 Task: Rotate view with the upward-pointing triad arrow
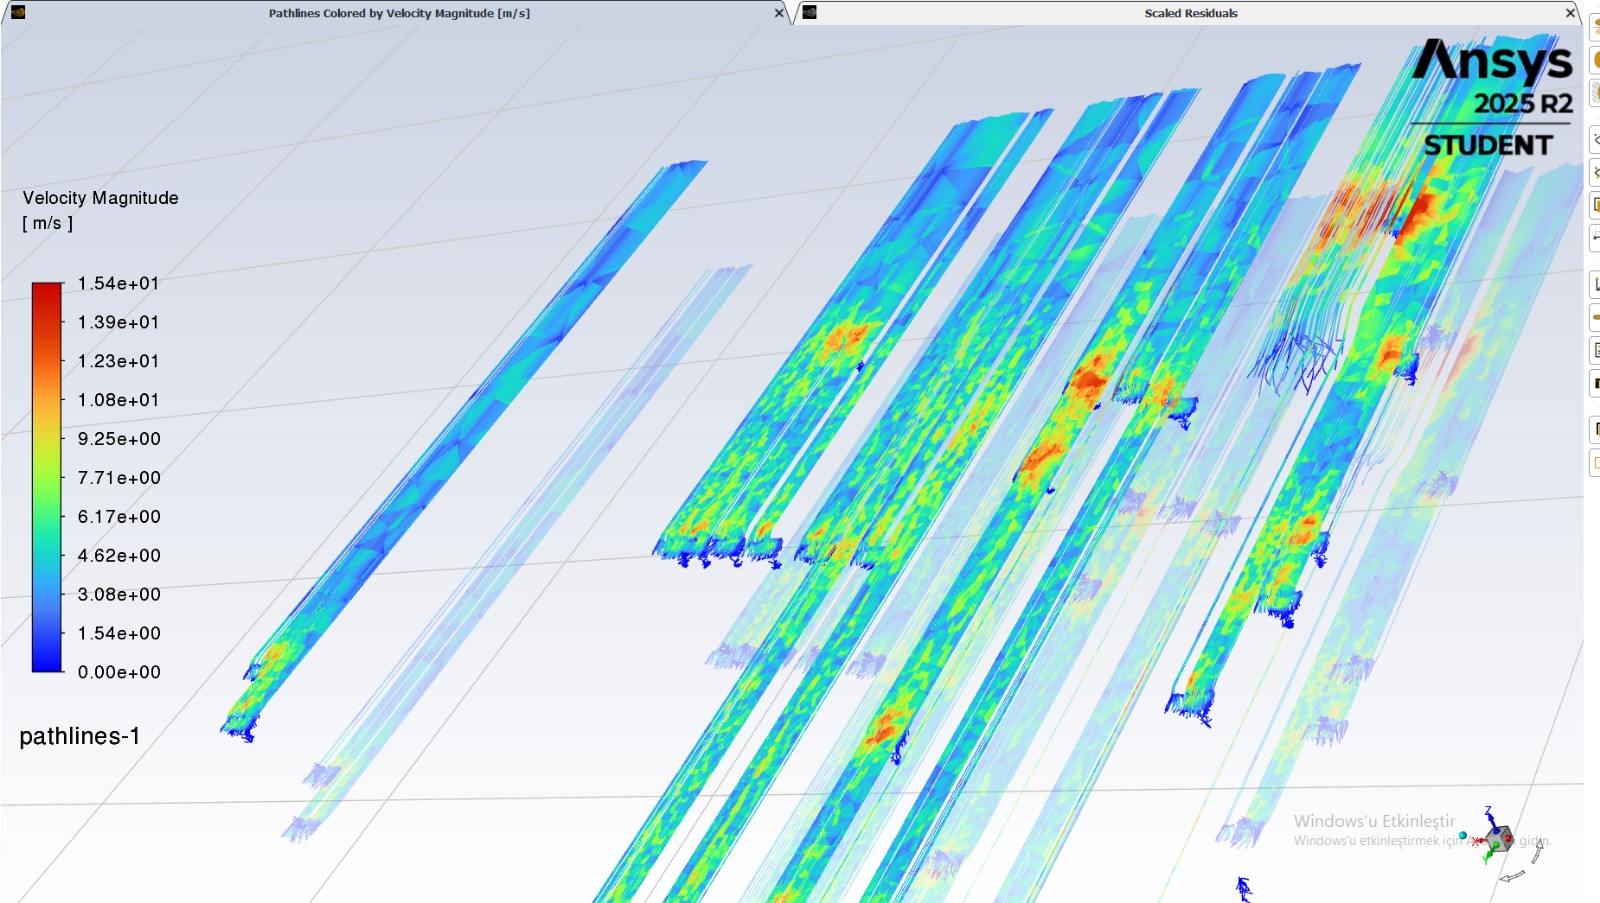[1537, 851]
